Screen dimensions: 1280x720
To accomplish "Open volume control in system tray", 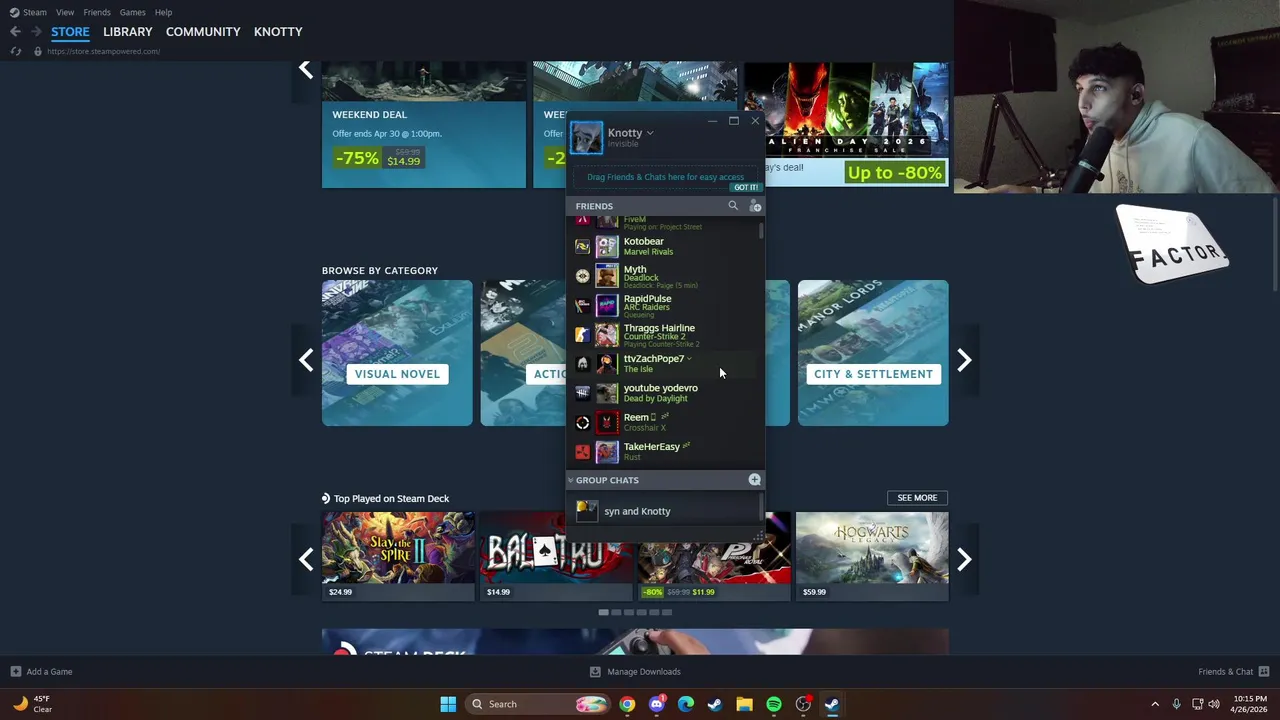I will pyautogui.click(x=1214, y=704).
